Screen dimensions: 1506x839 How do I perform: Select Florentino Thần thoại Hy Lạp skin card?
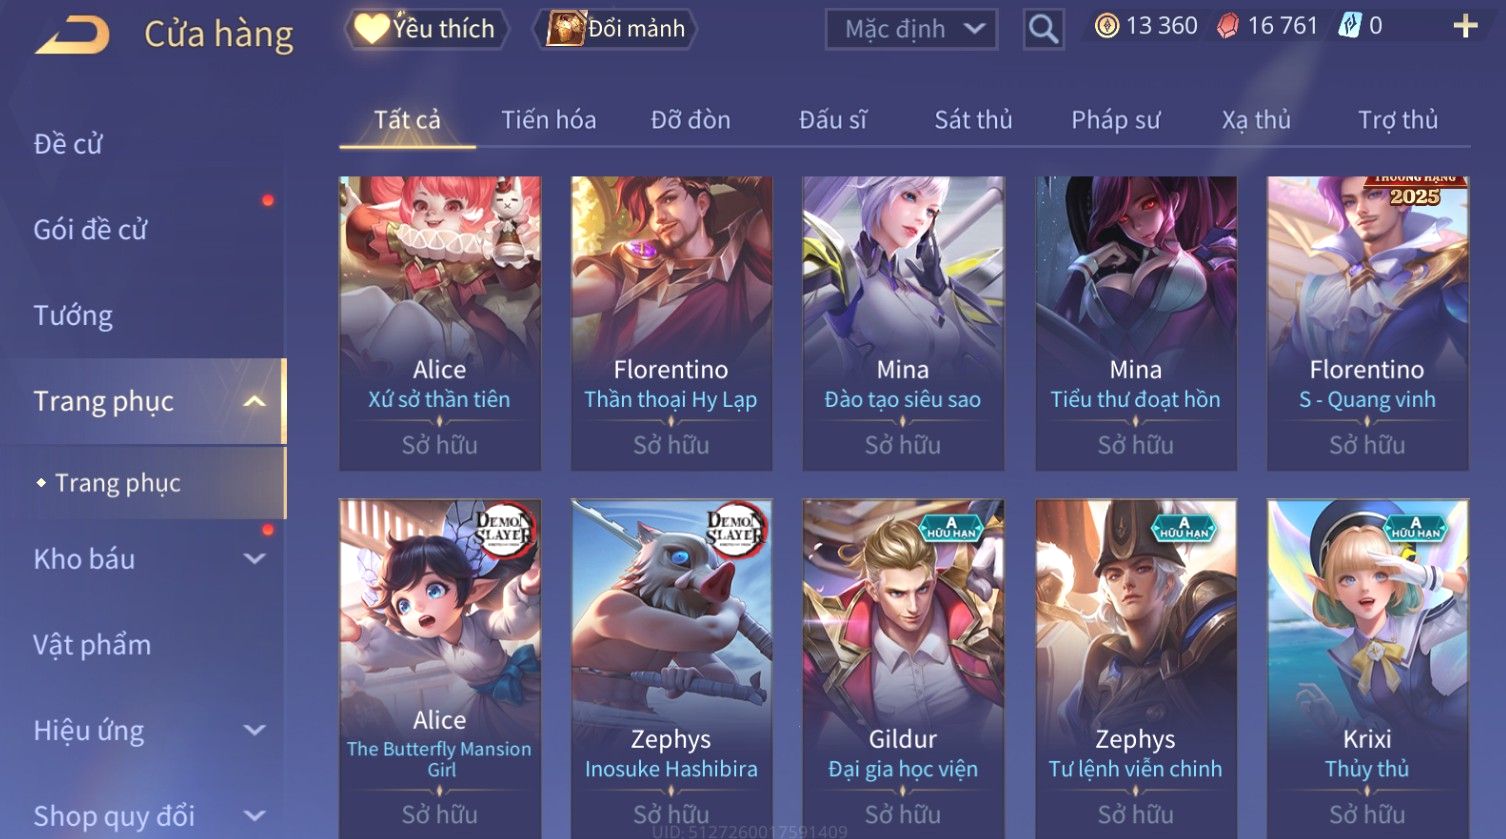click(x=671, y=323)
